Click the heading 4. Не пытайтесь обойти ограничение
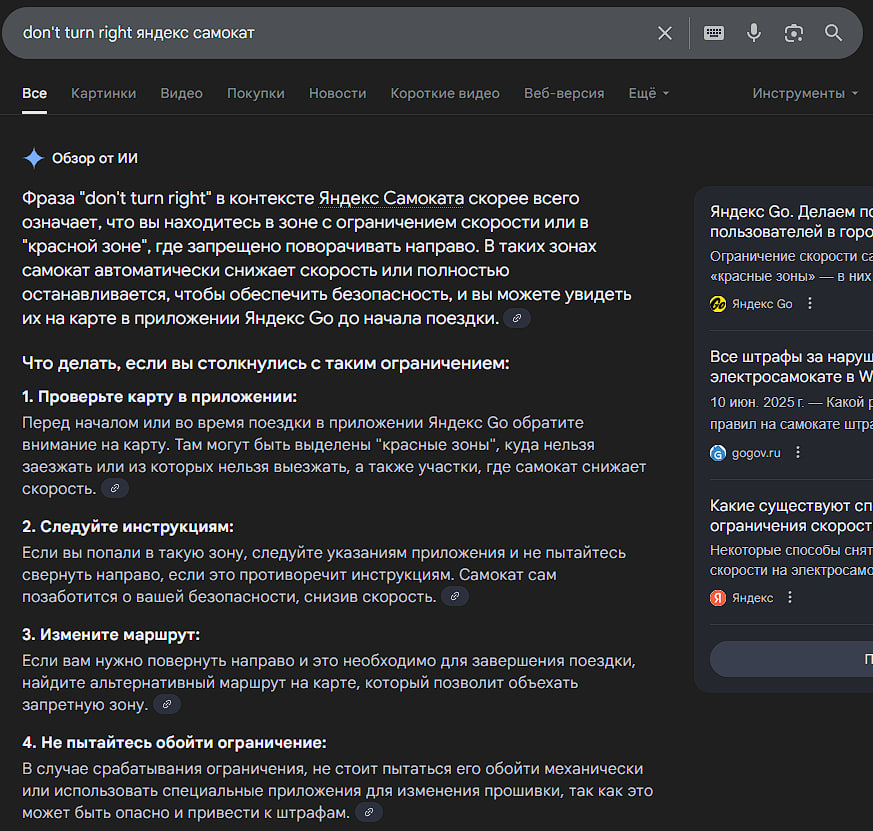 click(x=174, y=742)
